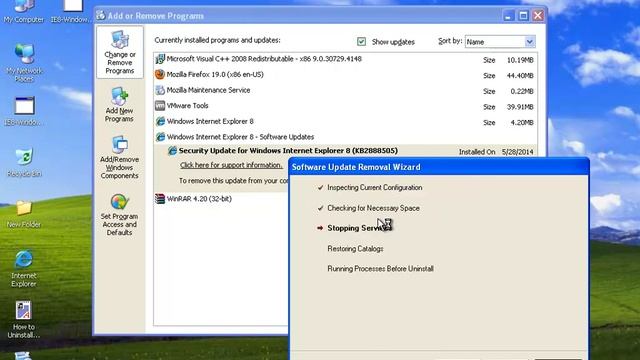Click the Mozilla Firefox 19.0 icon

[160, 75]
